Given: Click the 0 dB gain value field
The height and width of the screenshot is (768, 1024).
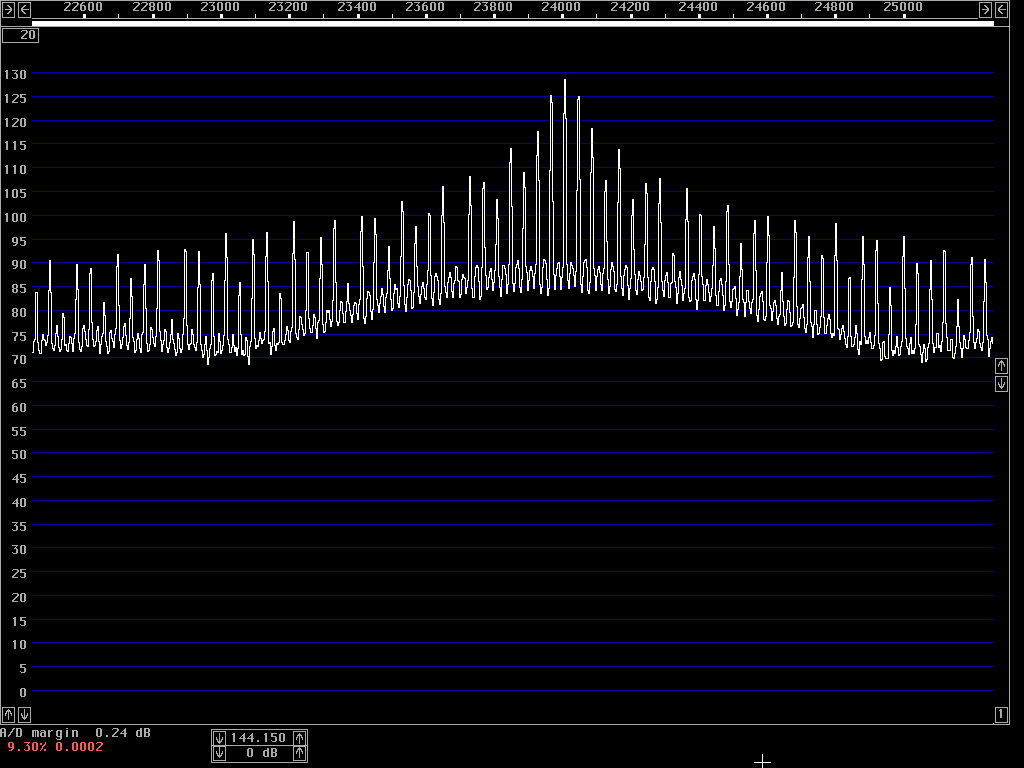Looking at the screenshot, I should pos(259,754).
